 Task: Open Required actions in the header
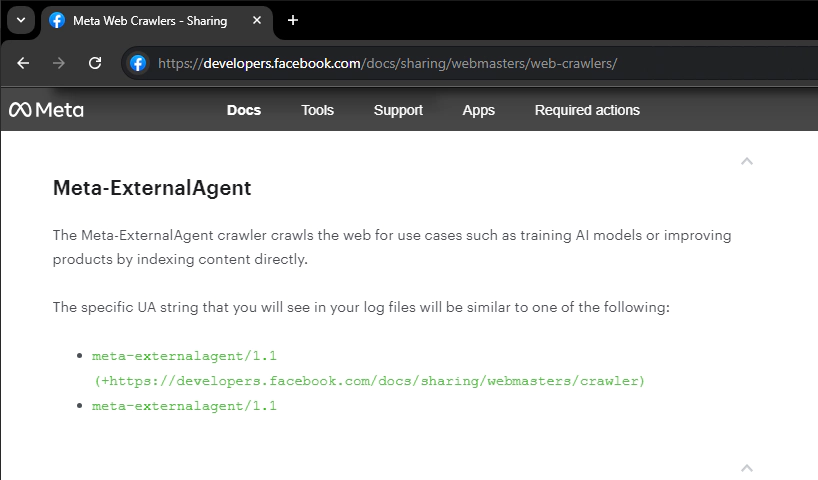click(587, 110)
